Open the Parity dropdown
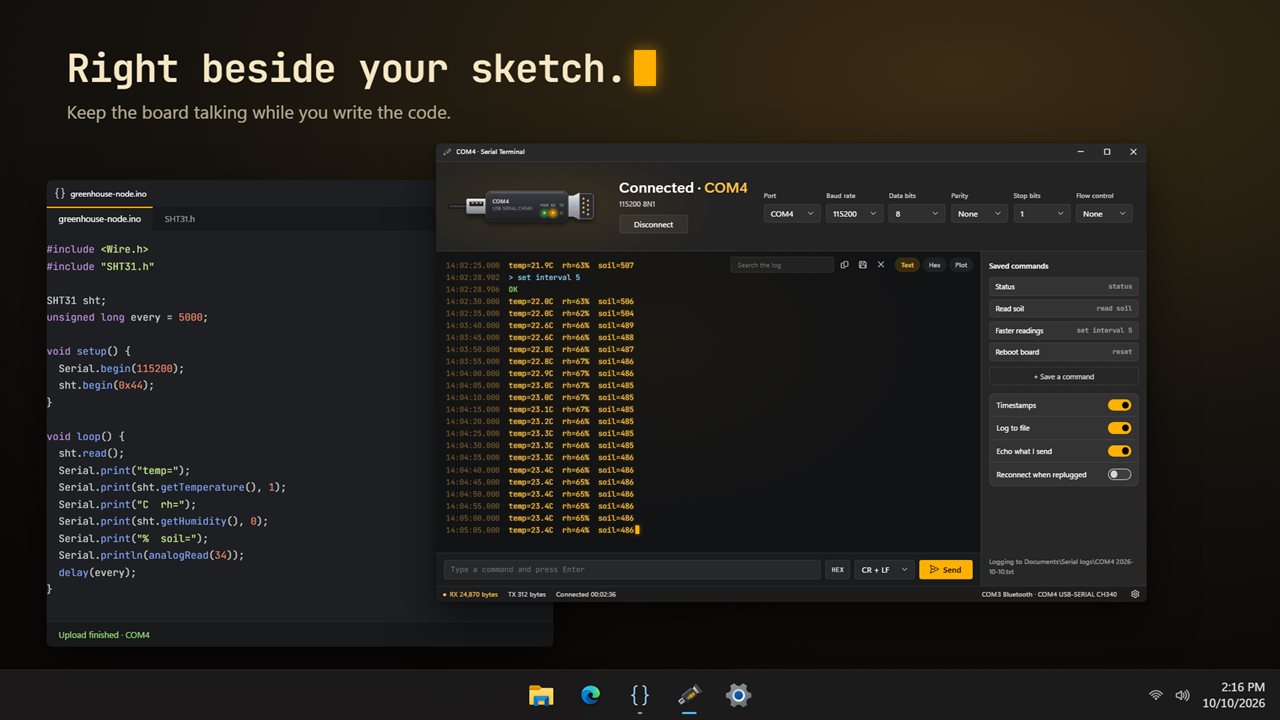Image resolution: width=1280 pixels, height=720 pixels. point(979,213)
